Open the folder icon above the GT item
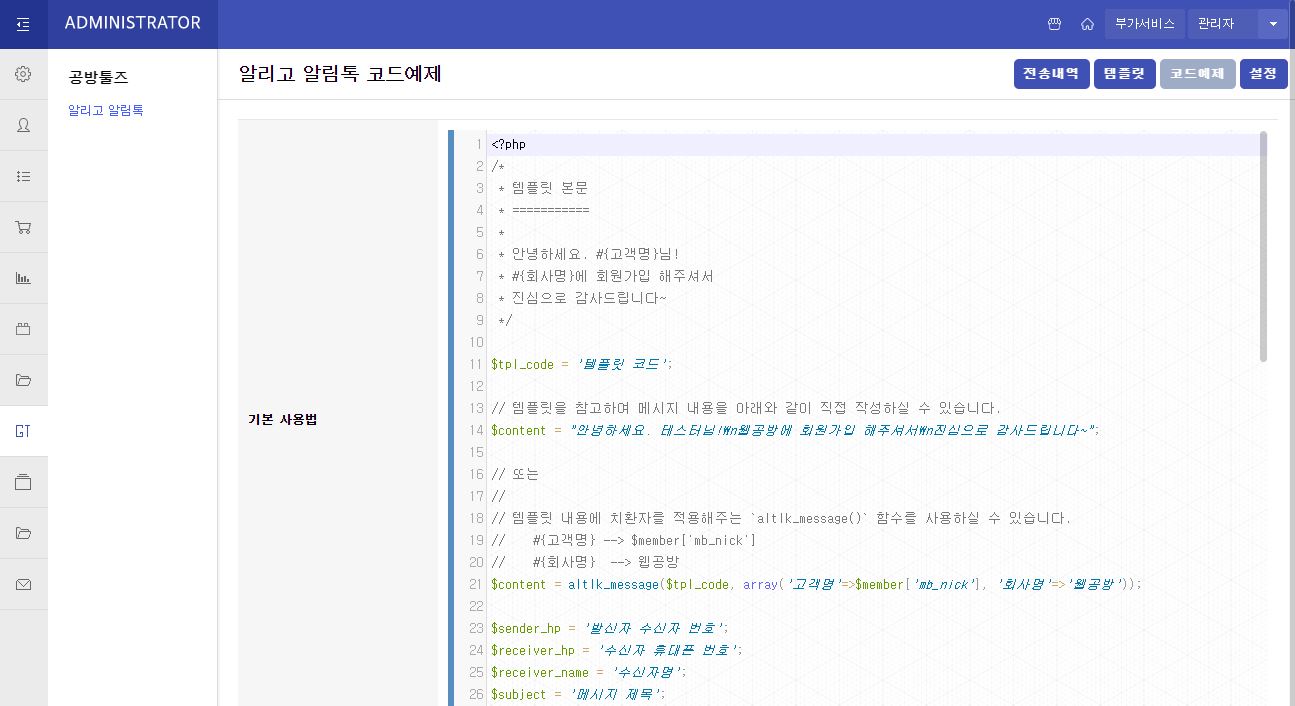 point(23,379)
